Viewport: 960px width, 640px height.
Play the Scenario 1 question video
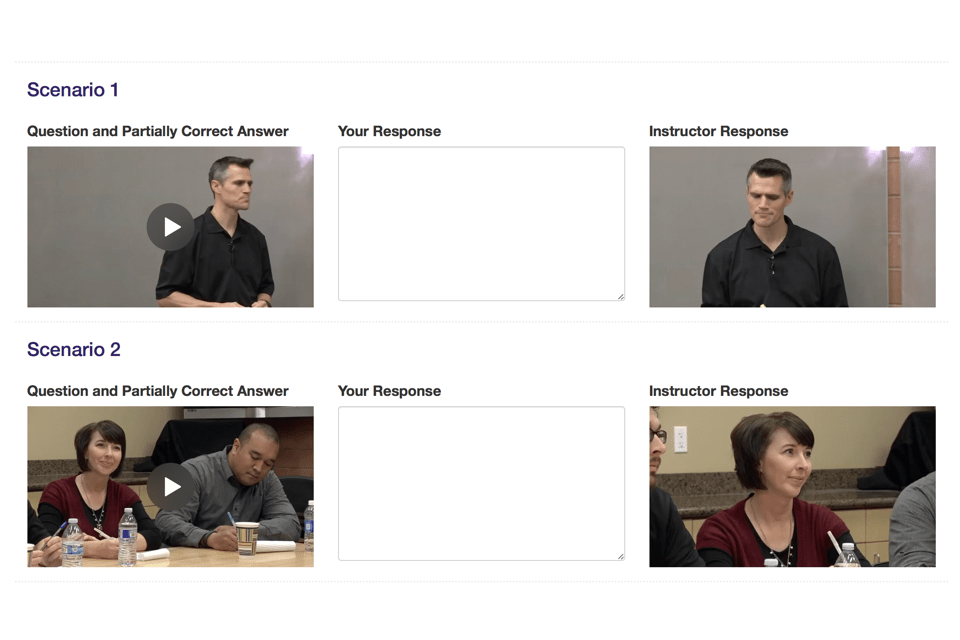pyautogui.click(x=171, y=227)
